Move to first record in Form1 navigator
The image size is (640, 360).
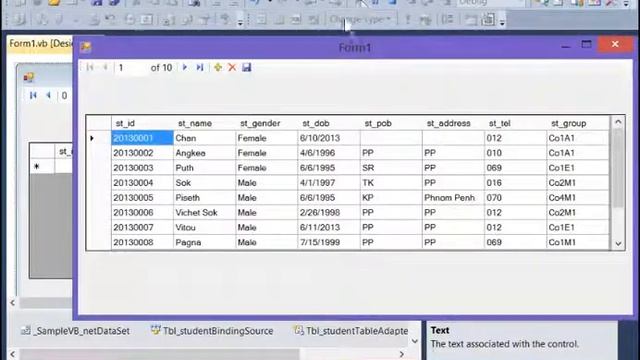pyautogui.click(x=90, y=67)
